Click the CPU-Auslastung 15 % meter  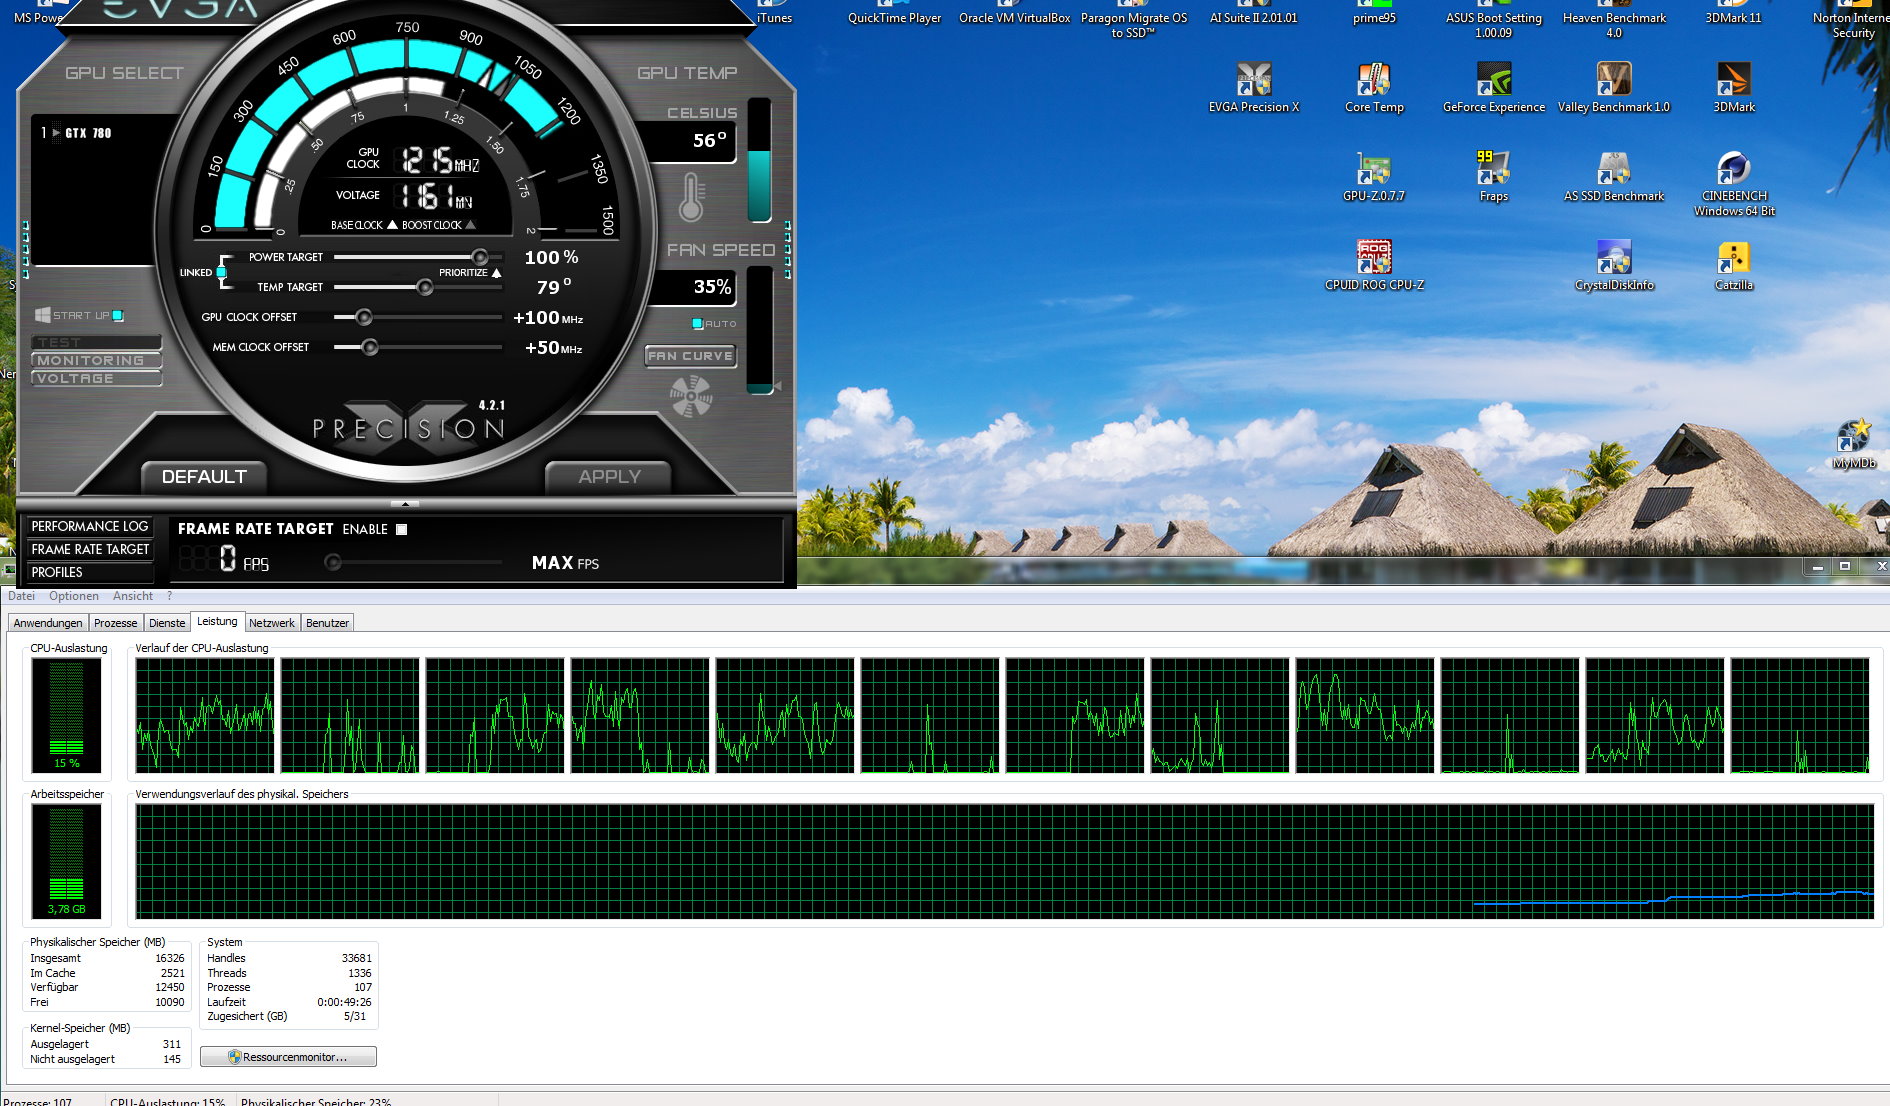point(66,714)
